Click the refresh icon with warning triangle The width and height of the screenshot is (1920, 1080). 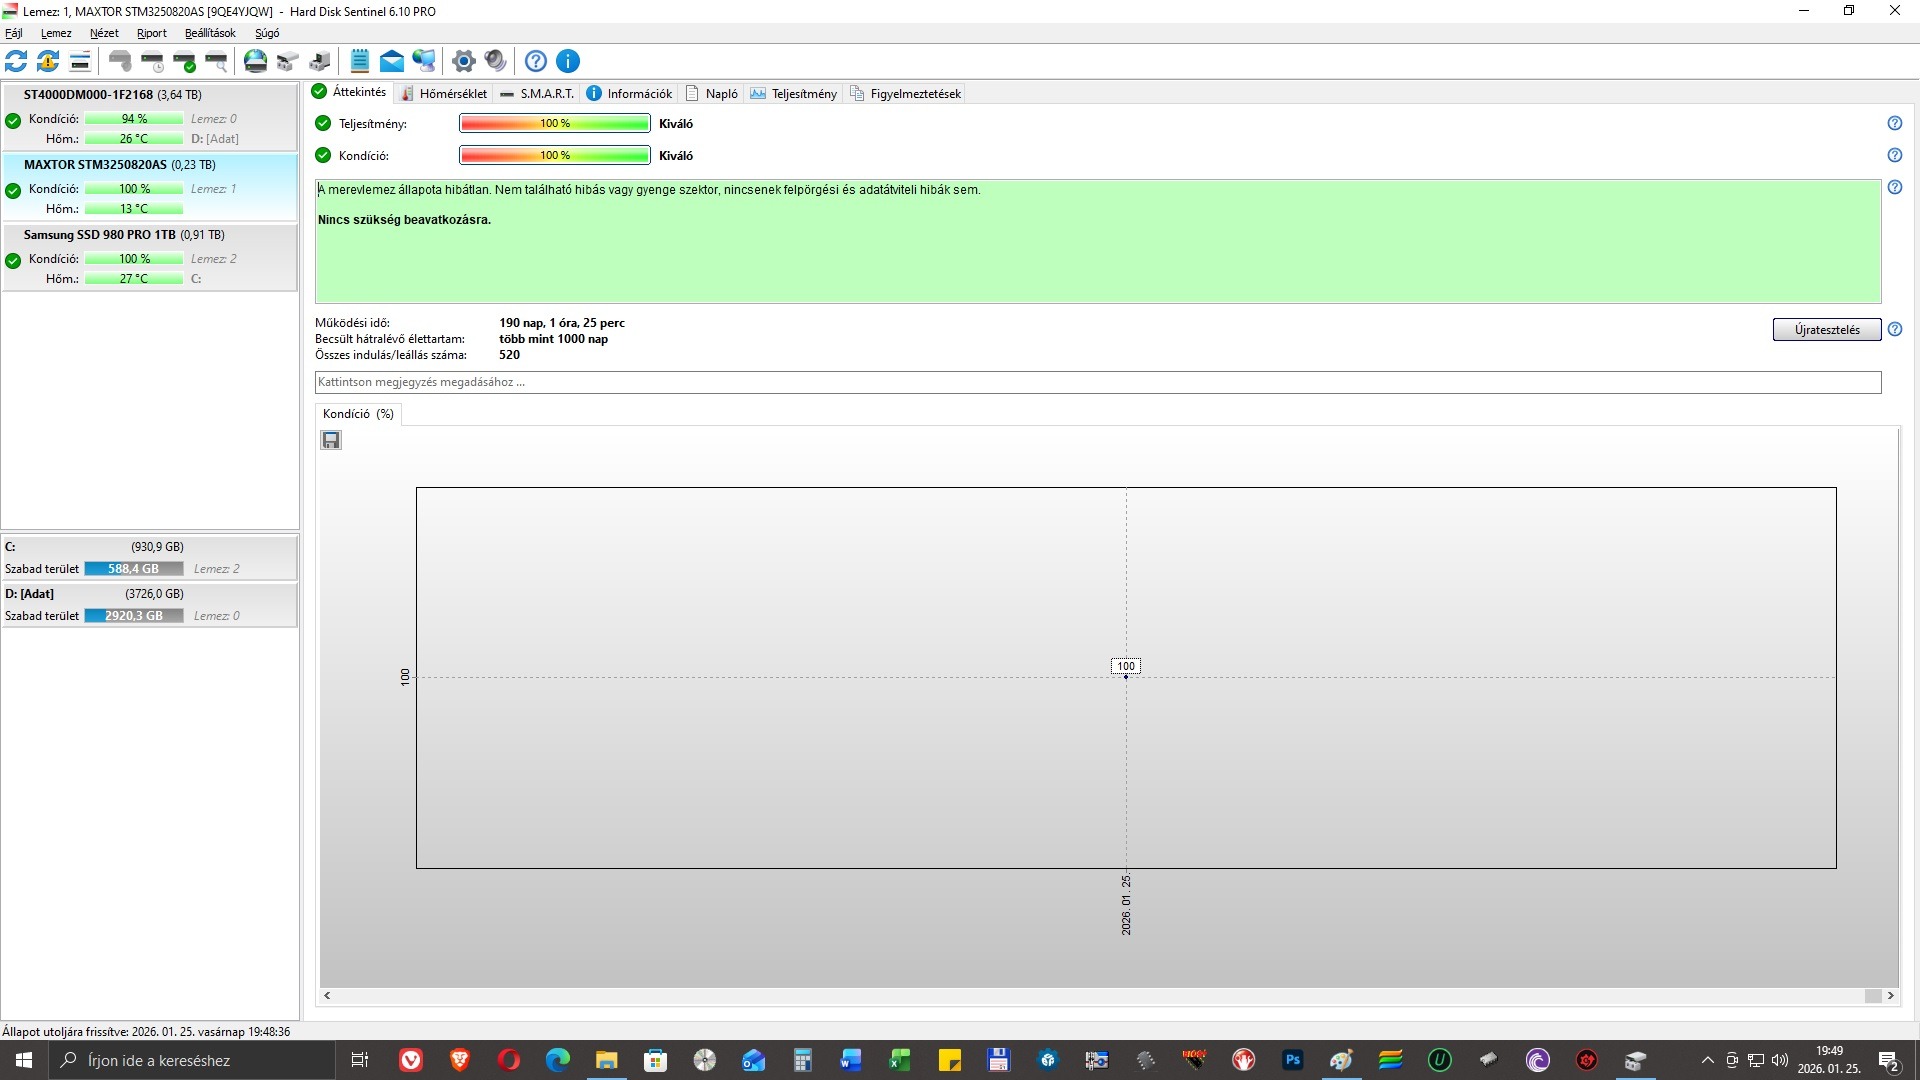48,61
